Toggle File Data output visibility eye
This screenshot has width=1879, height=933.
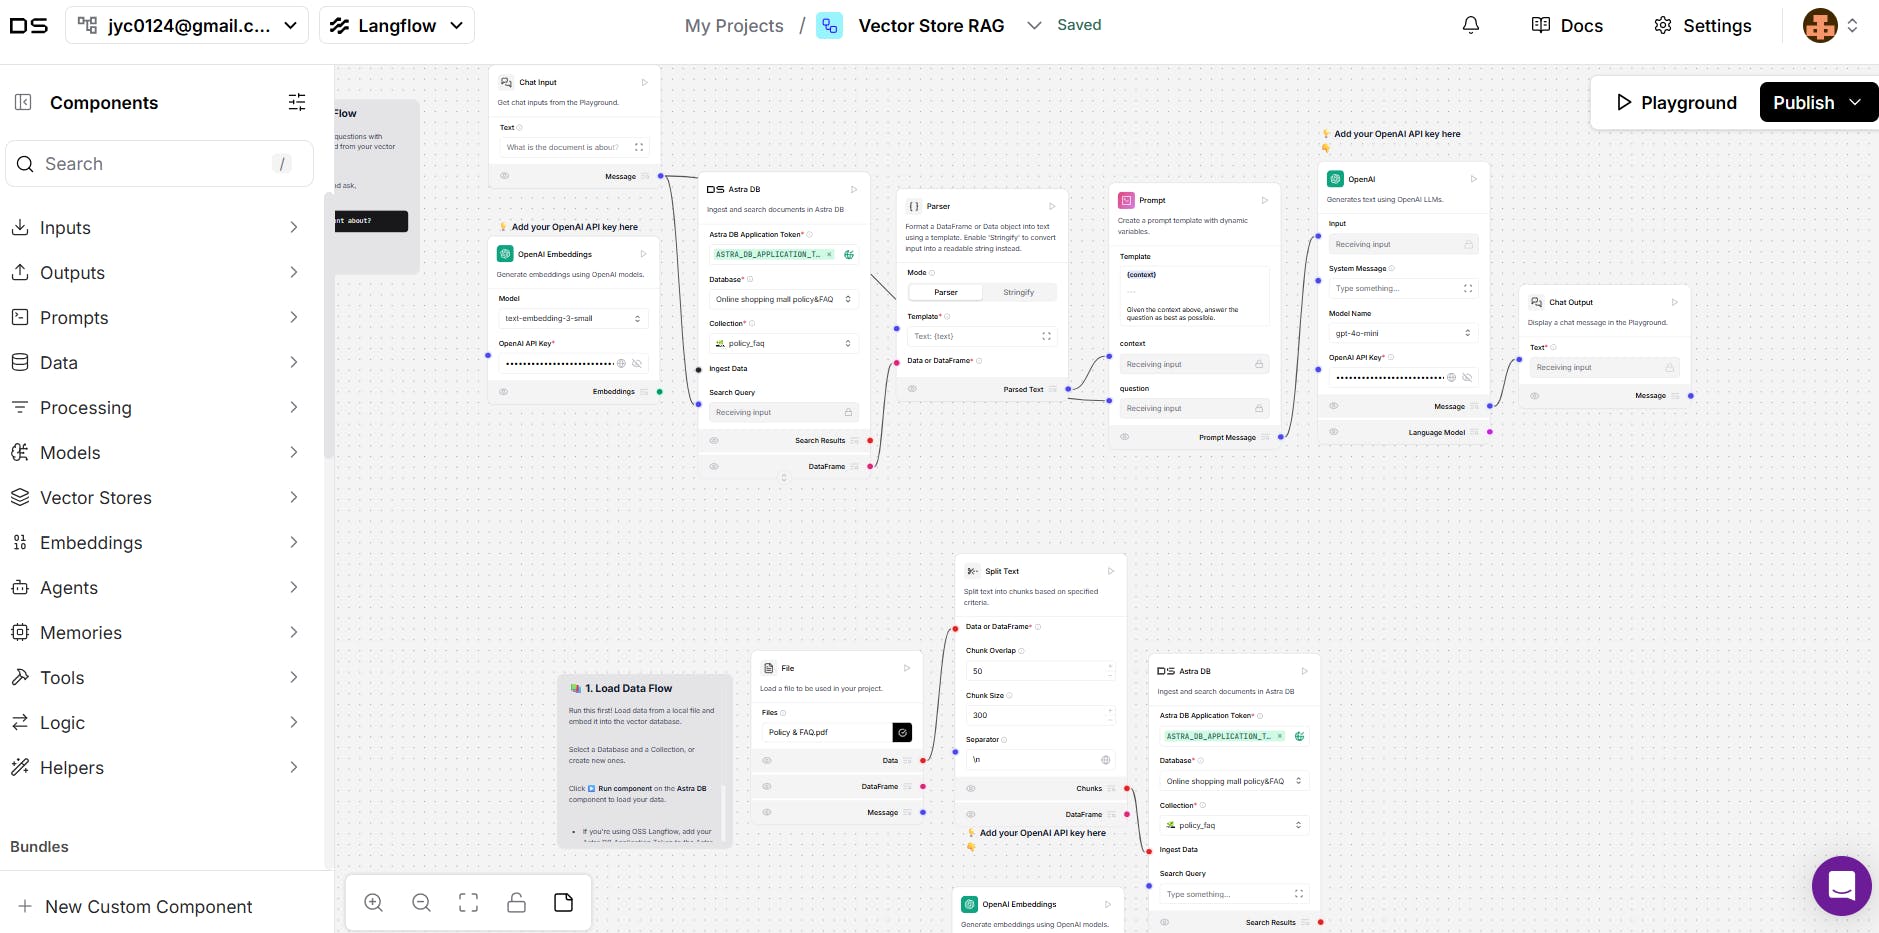point(767,760)
